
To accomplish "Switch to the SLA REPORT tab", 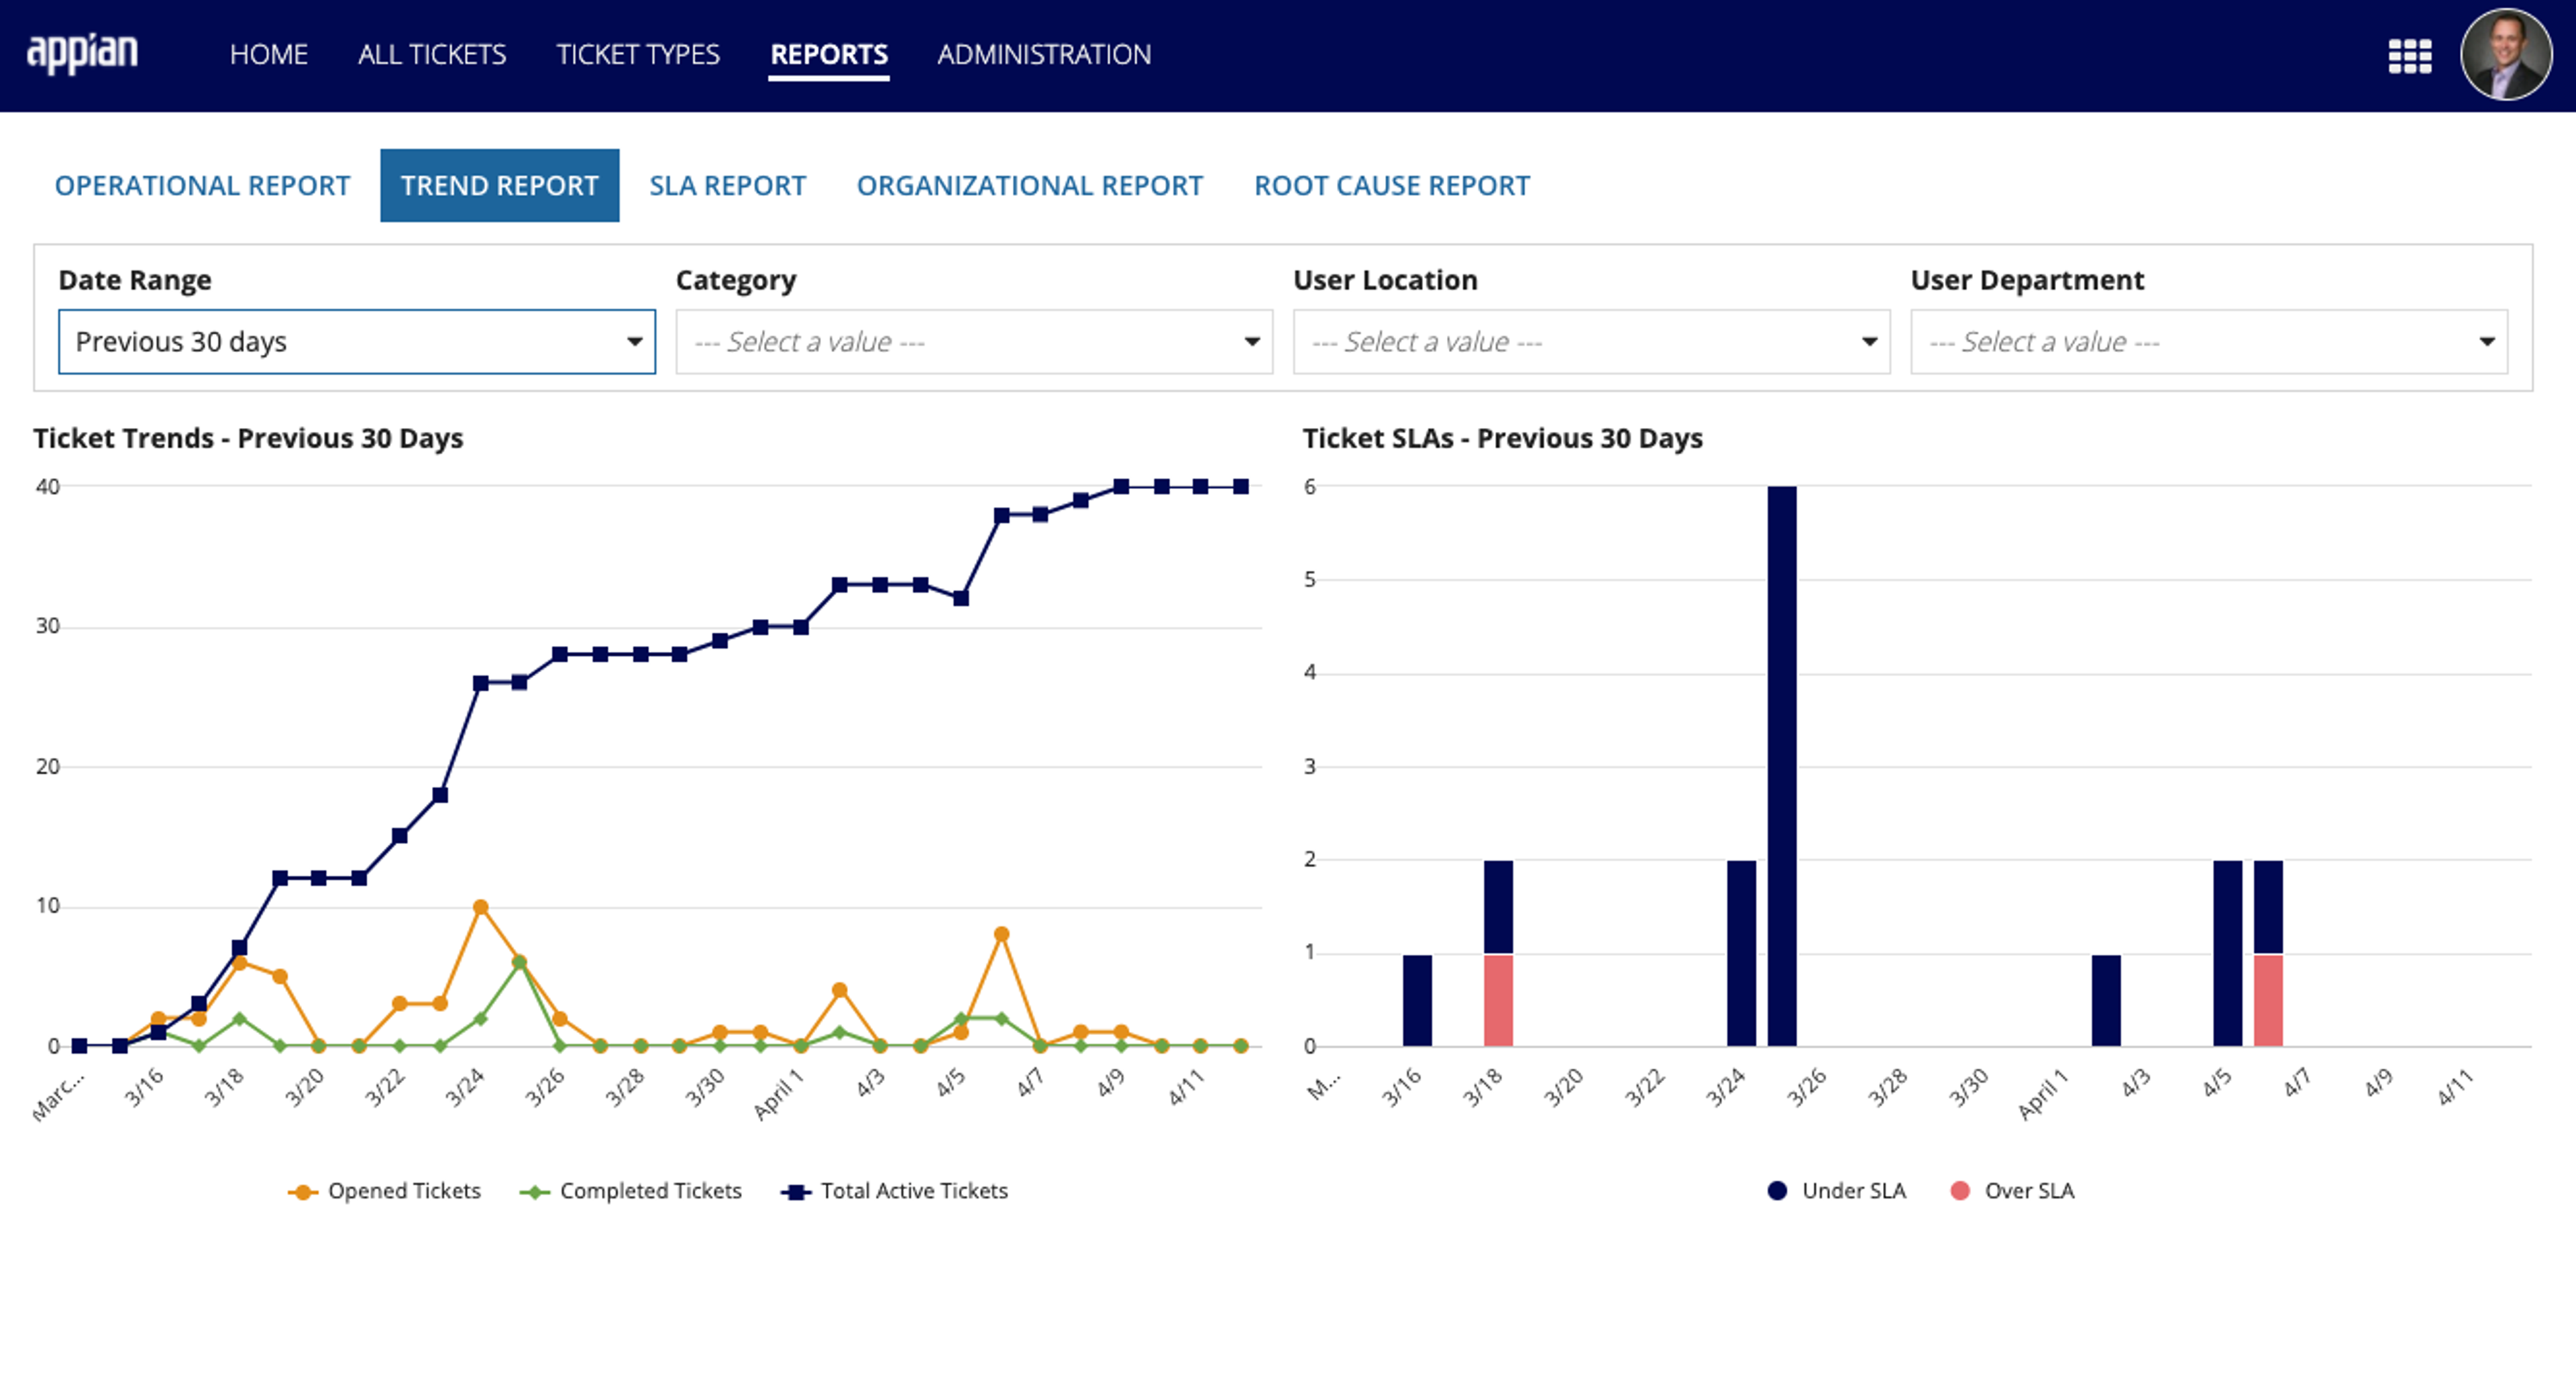I will tap(727, 186).
